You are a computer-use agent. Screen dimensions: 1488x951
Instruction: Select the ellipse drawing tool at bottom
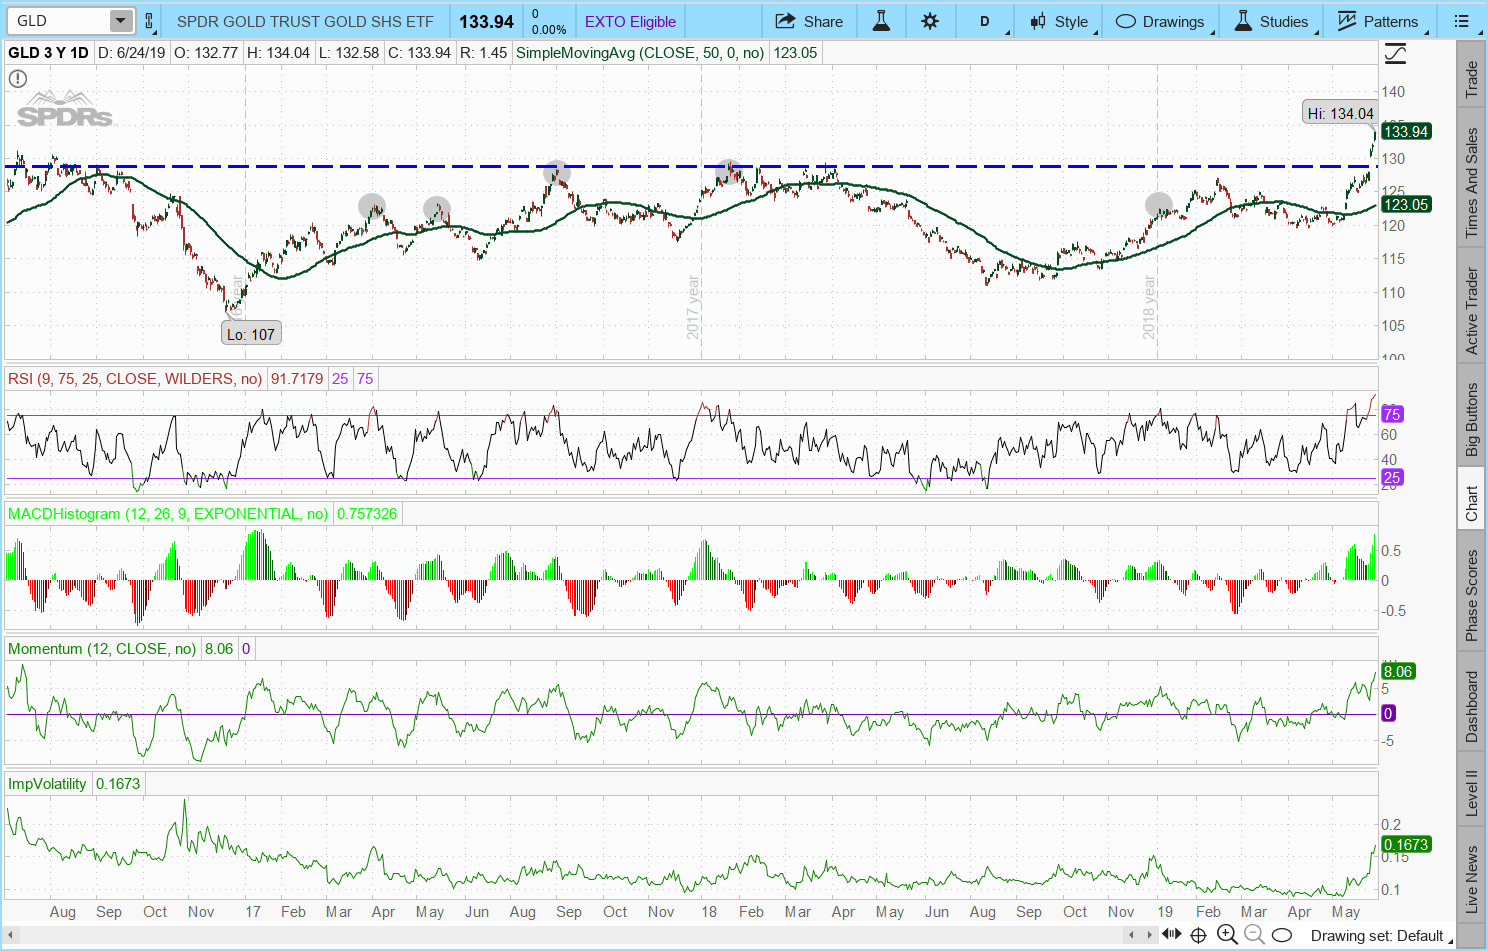(1281, 936)
